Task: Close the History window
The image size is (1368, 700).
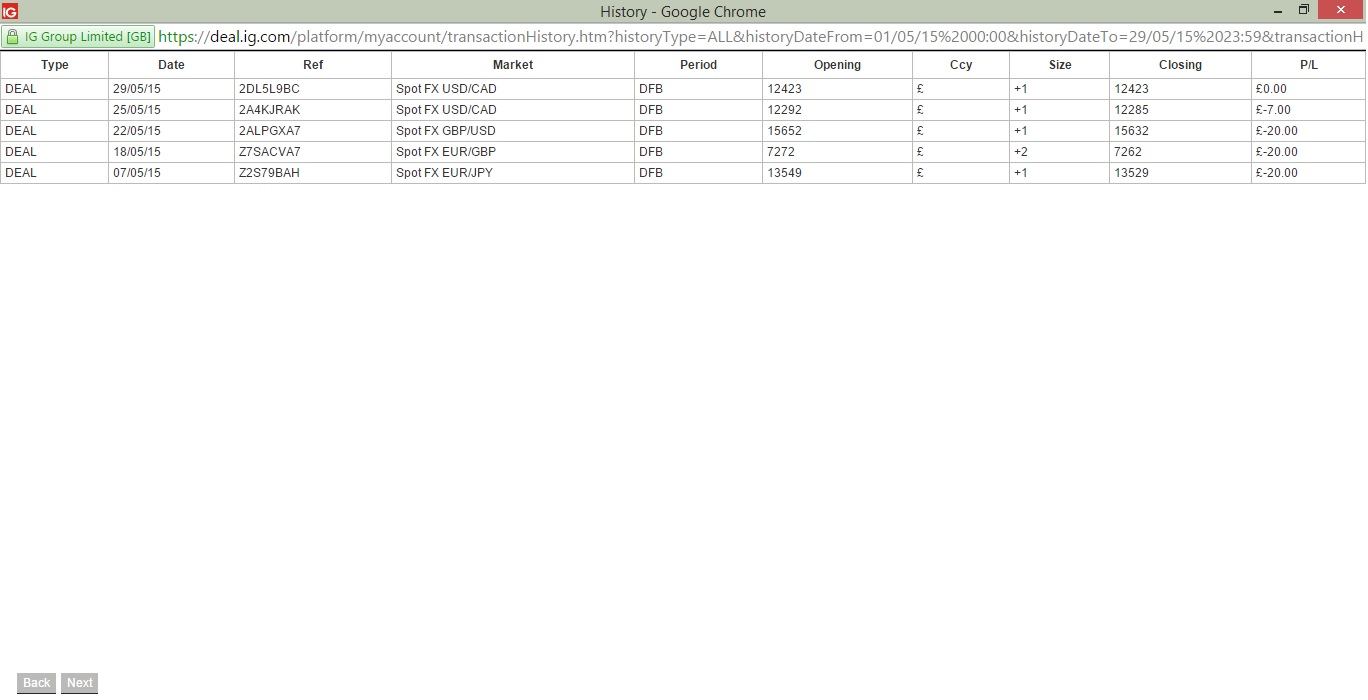Action: [1341, 10]
